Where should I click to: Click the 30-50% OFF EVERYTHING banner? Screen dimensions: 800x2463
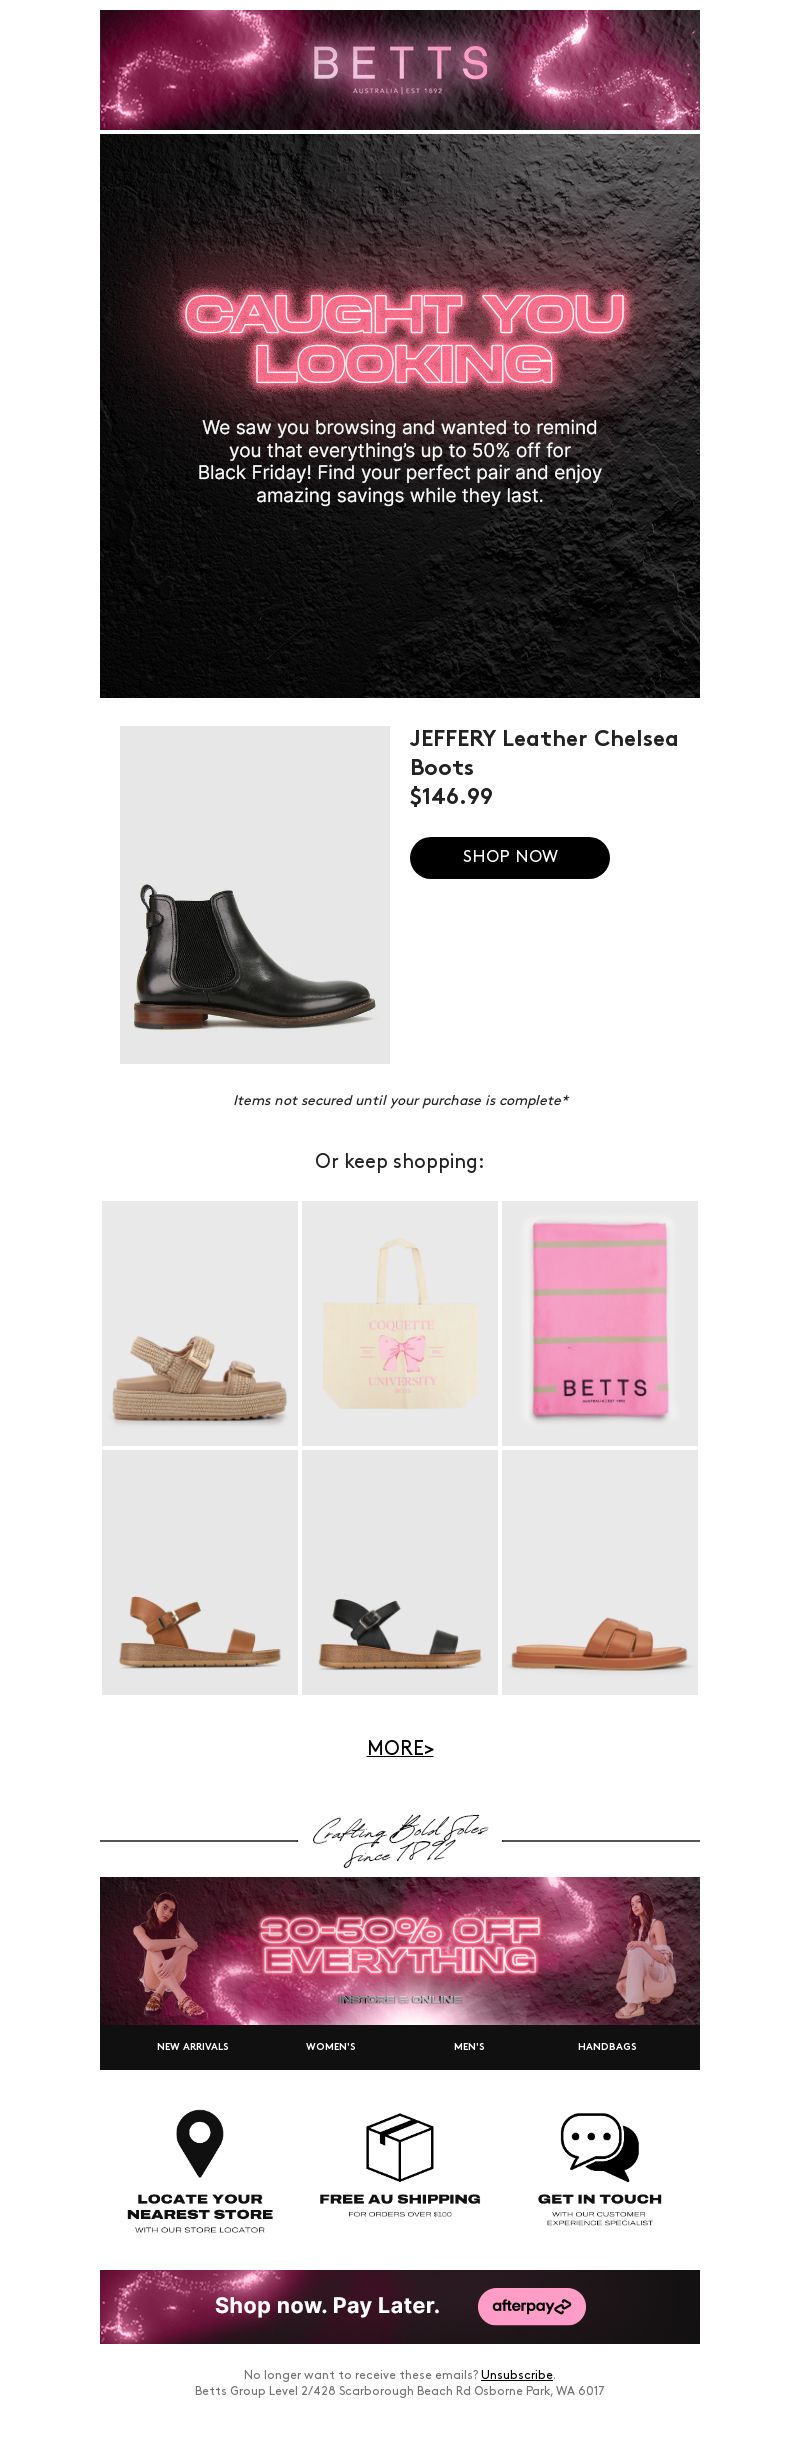tap(400, 1950)
